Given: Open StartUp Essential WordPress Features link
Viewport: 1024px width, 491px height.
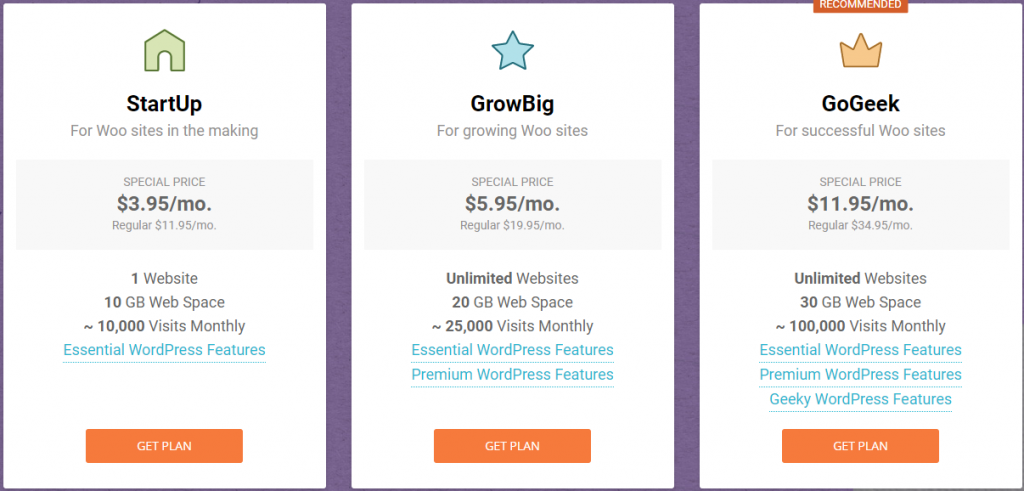Looking at the screenshot, I should click(164, 350).
